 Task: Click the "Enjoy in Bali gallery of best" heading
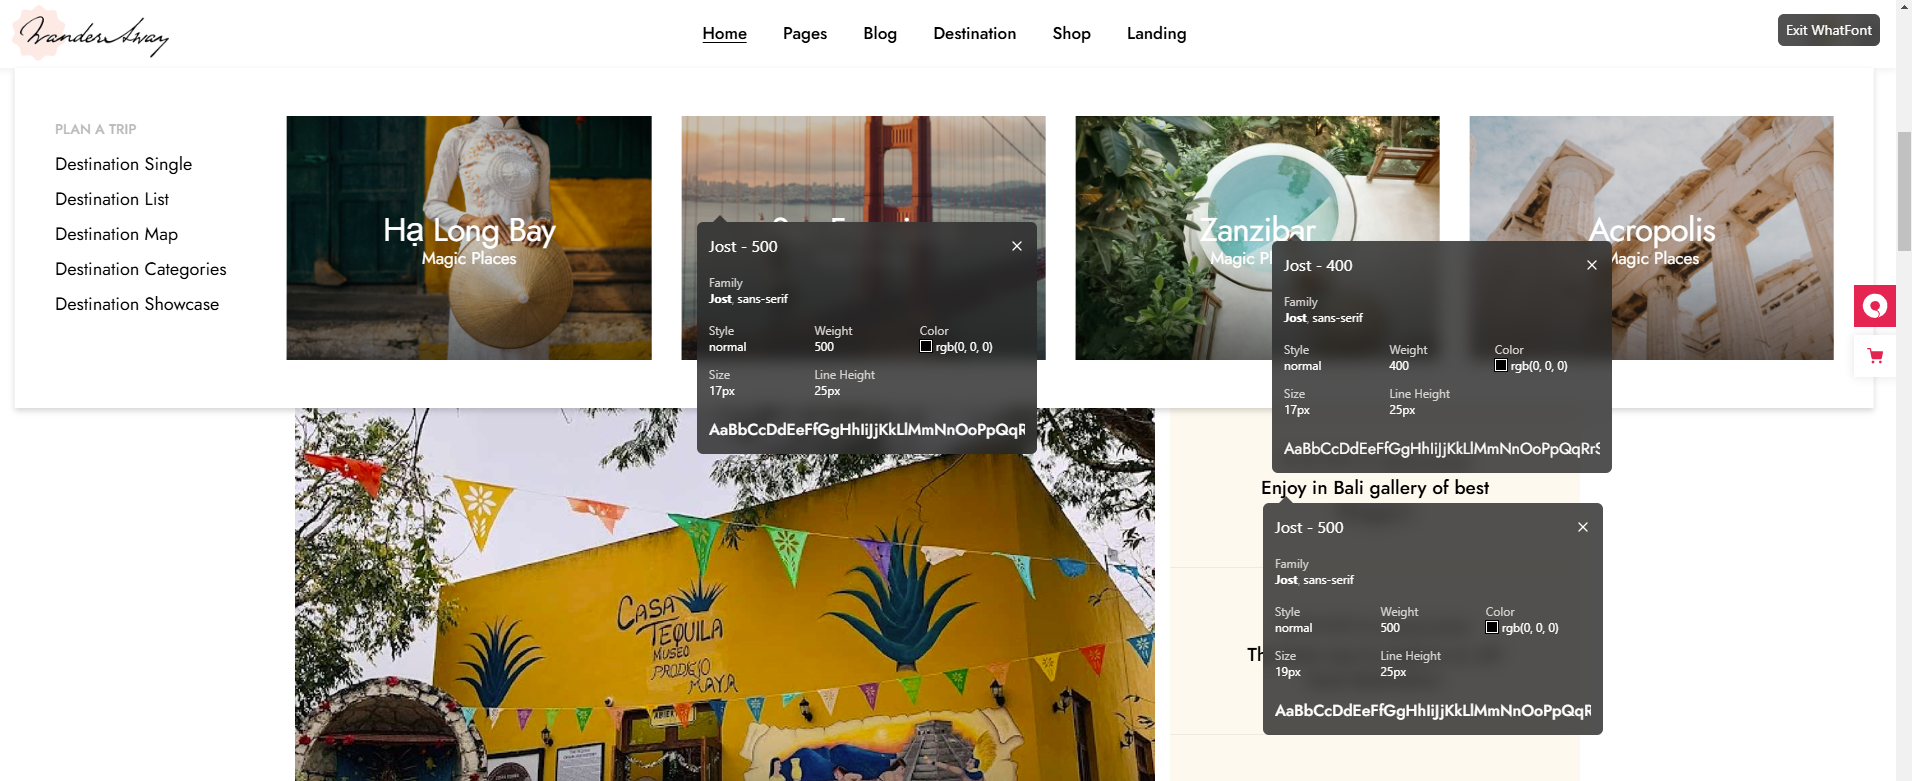point(1375,488)
